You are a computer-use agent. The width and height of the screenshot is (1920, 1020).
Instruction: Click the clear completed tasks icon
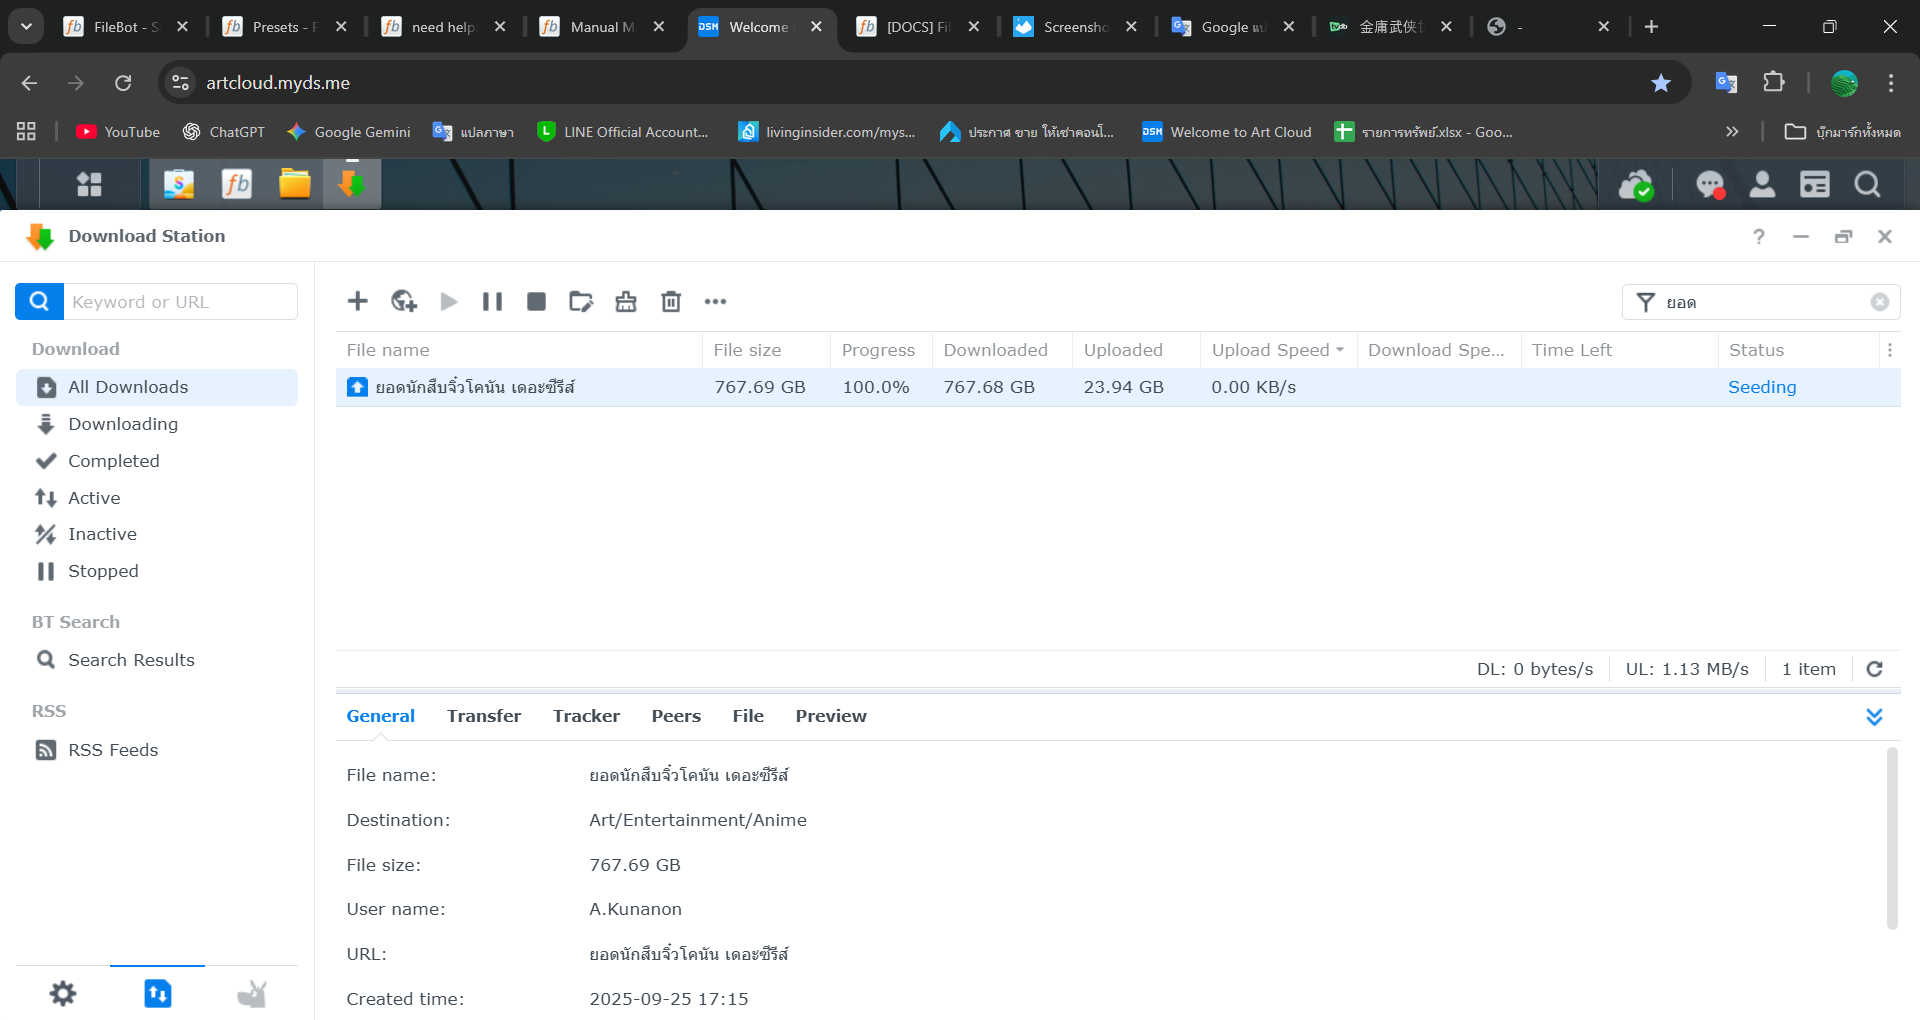626,301
